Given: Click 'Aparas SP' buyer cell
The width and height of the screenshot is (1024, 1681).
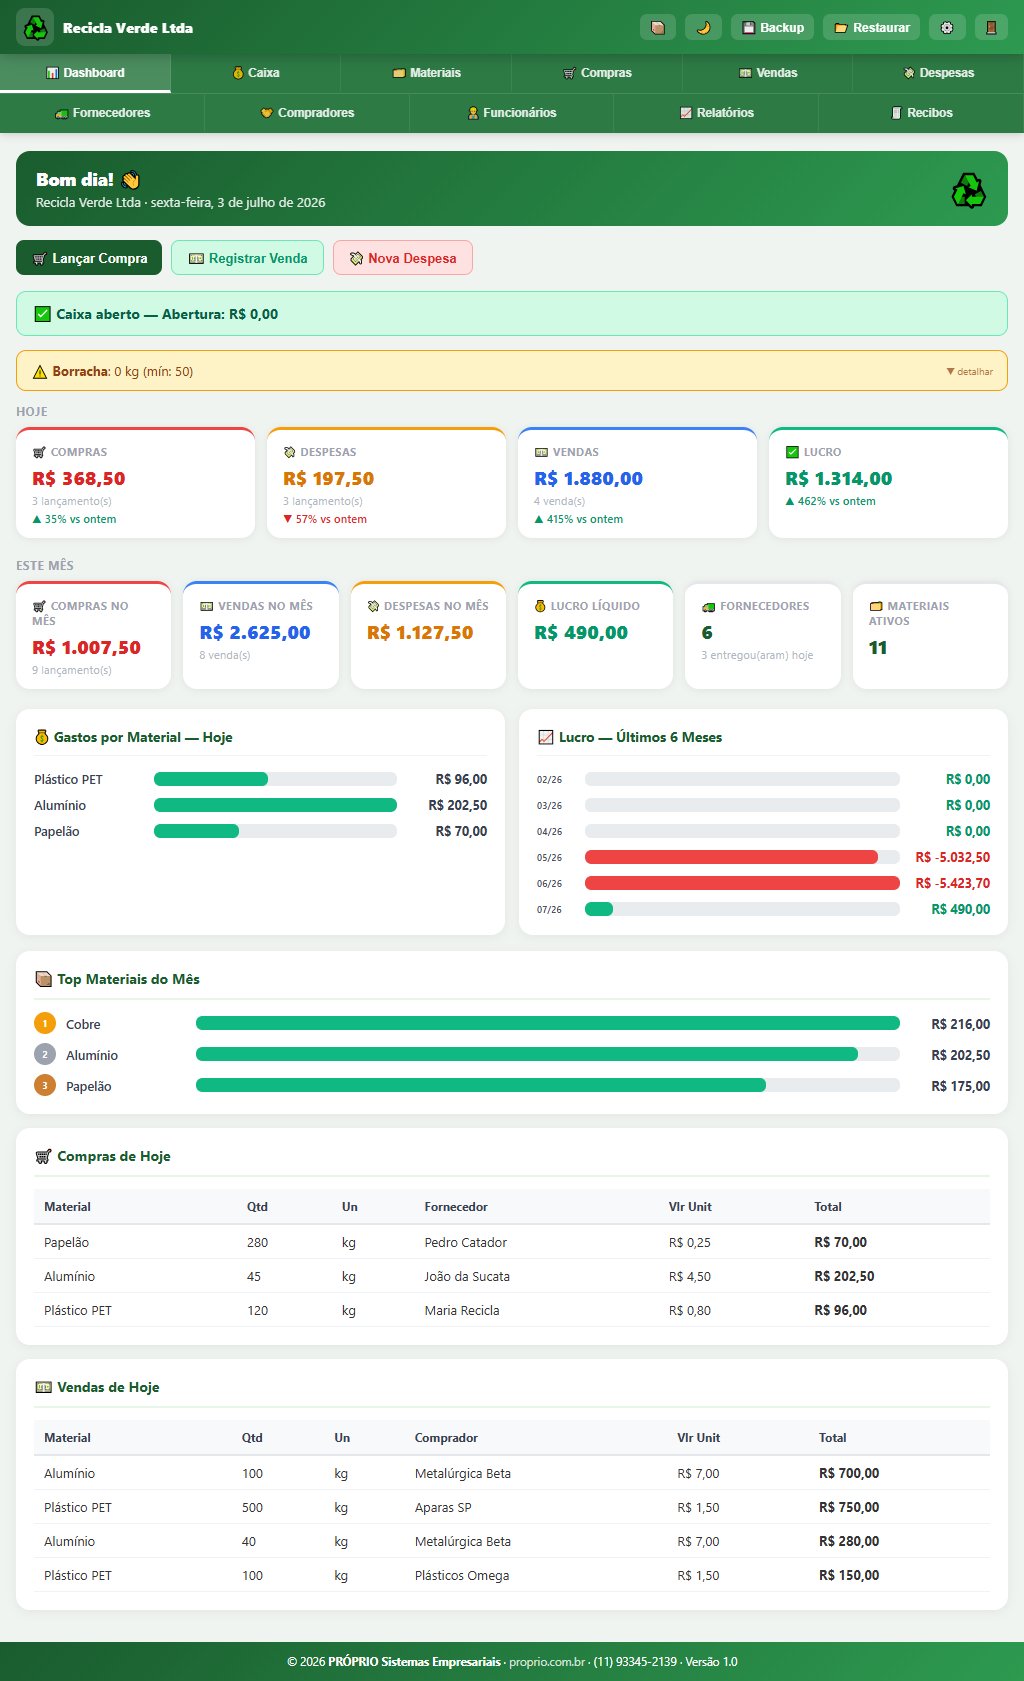Looking at the screenshot, I should coord(443,1507).
